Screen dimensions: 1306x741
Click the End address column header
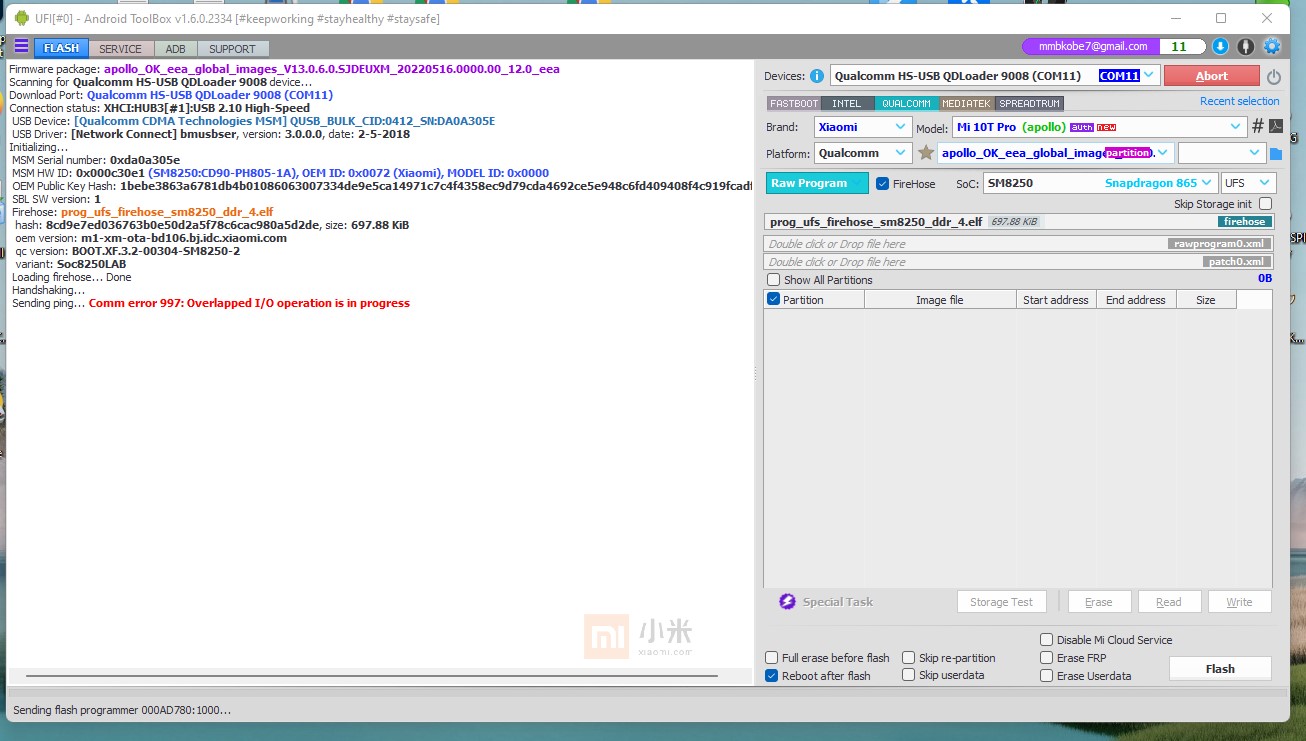[1136, 300]
